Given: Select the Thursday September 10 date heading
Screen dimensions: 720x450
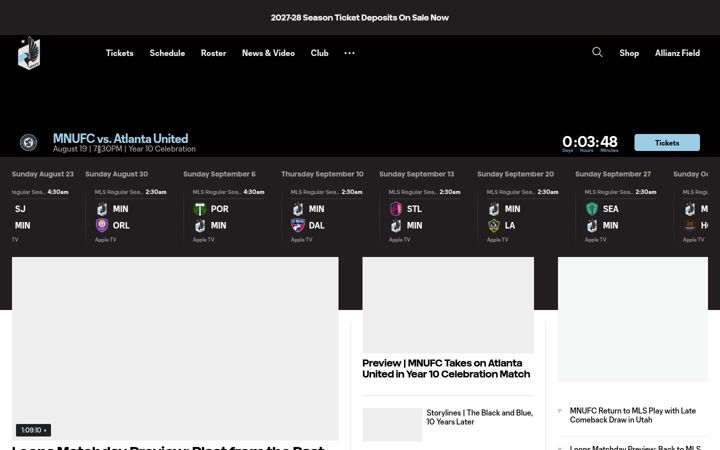Looking at the screenshot, I should coord(322,174).
